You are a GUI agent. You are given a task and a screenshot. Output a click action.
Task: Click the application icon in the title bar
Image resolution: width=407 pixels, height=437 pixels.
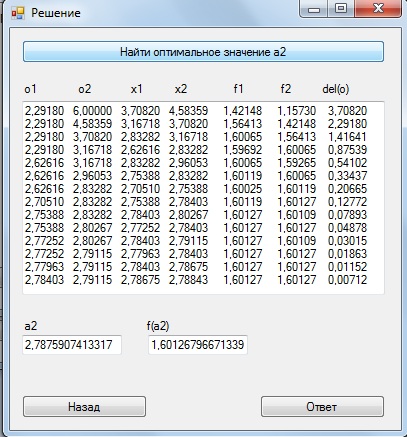tap(18, 13)
